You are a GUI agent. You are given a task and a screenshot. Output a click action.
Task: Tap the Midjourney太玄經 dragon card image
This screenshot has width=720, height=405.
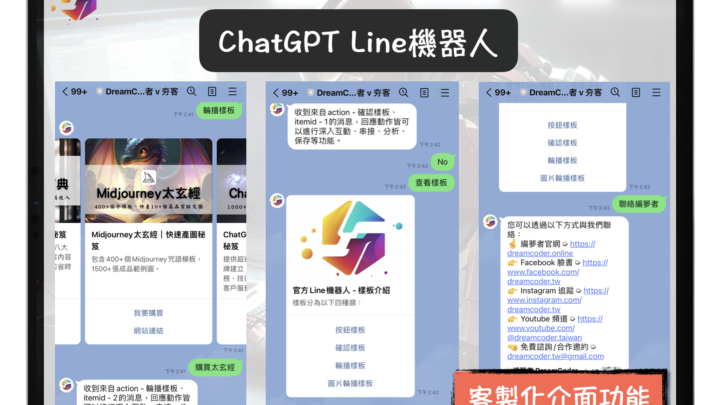coord(148,180)
